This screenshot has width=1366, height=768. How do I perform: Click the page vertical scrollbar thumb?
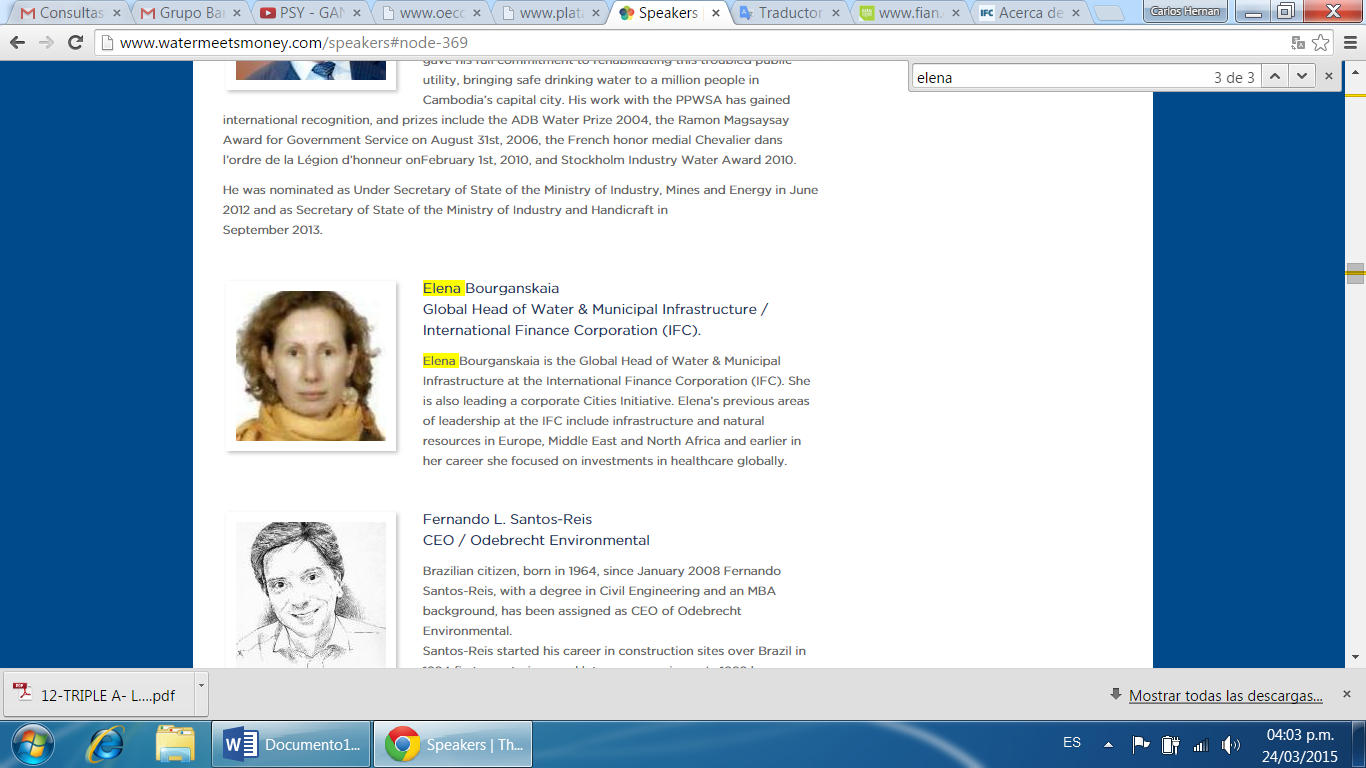(1356, 273)
